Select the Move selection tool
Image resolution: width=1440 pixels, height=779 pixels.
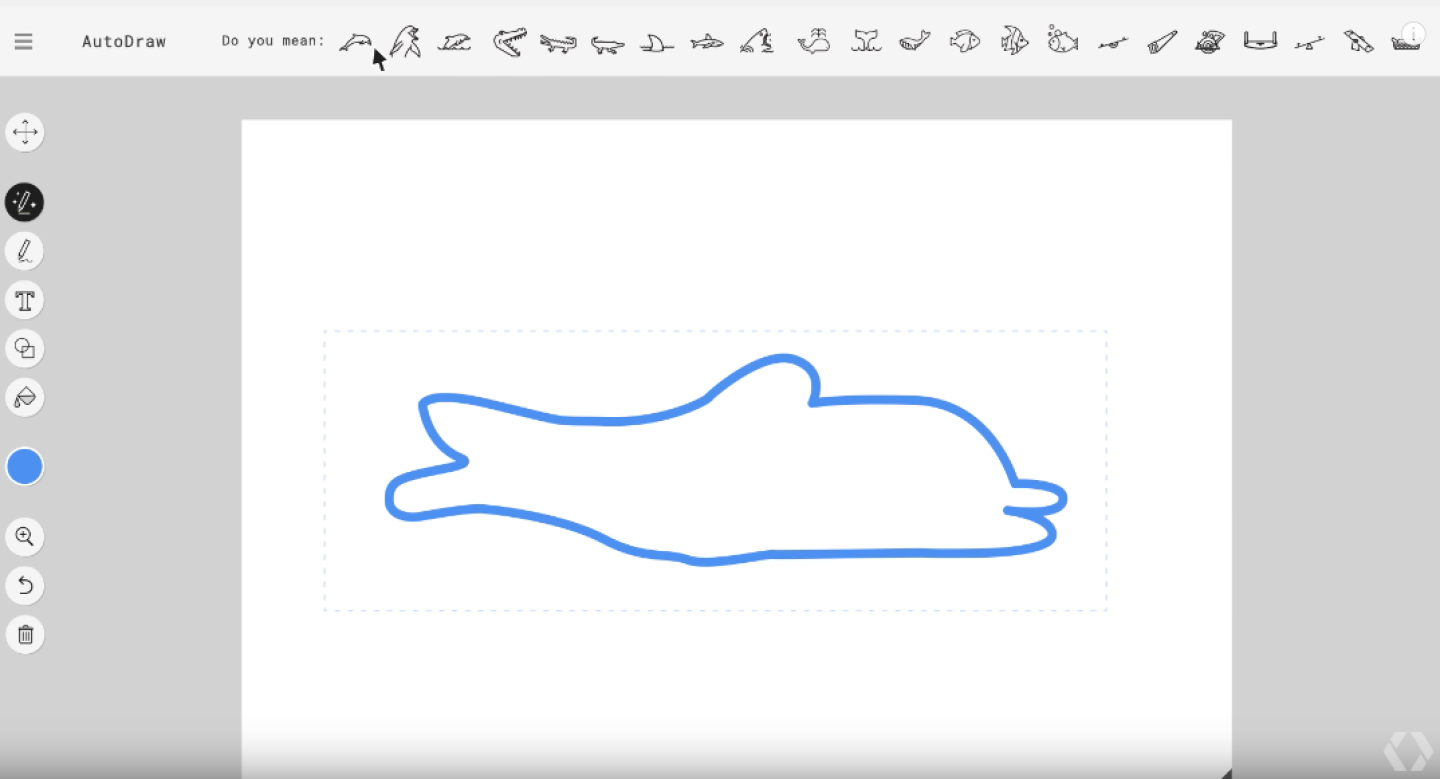[24, 132]
